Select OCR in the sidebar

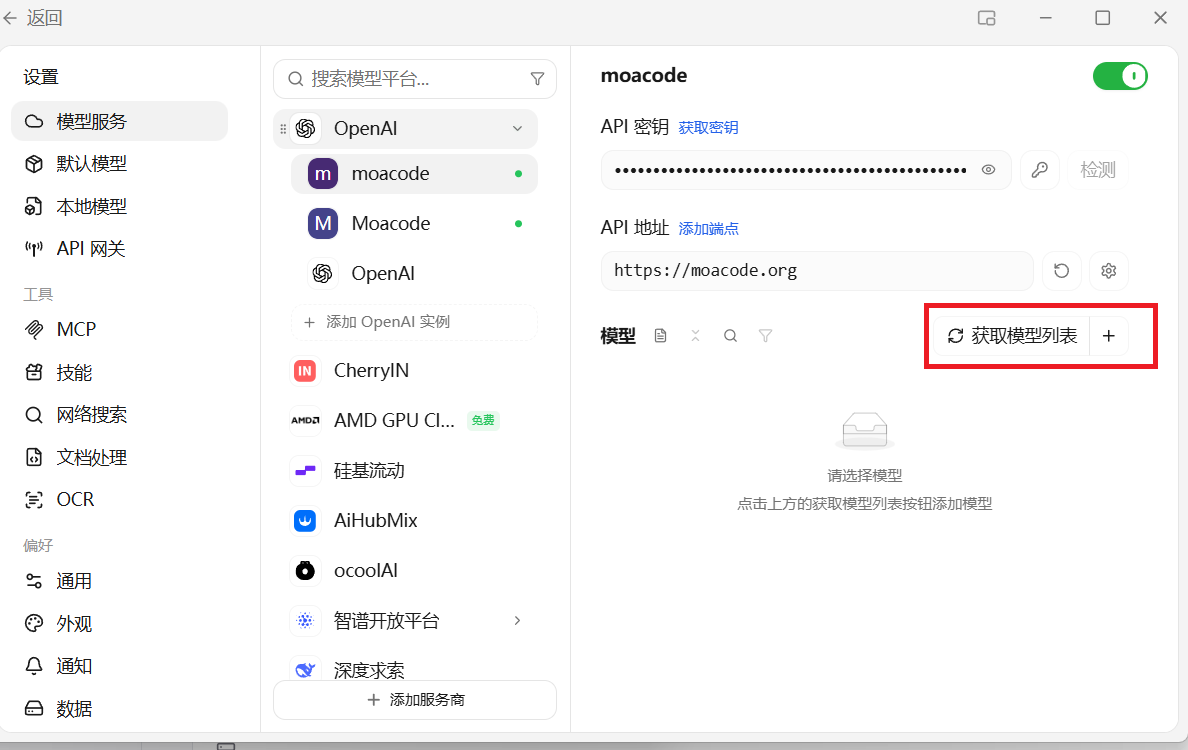(x=119, y=499)
